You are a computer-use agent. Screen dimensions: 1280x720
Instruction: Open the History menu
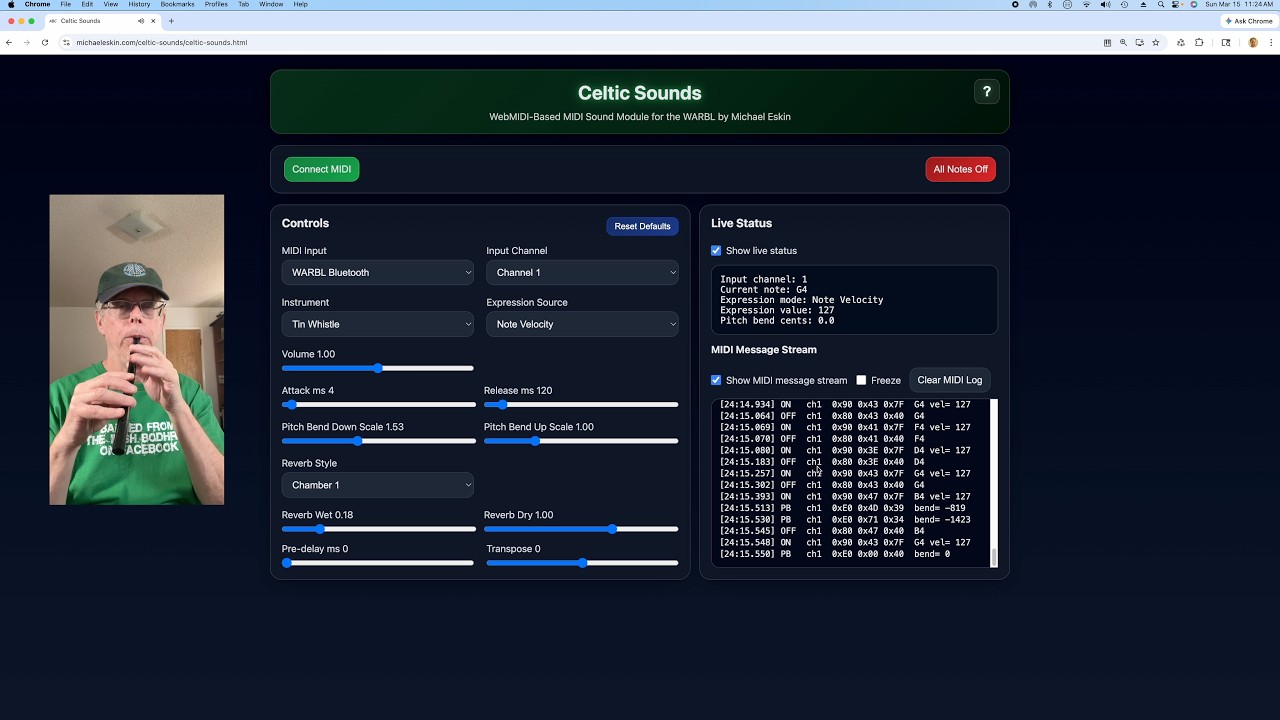pos(139,5)
